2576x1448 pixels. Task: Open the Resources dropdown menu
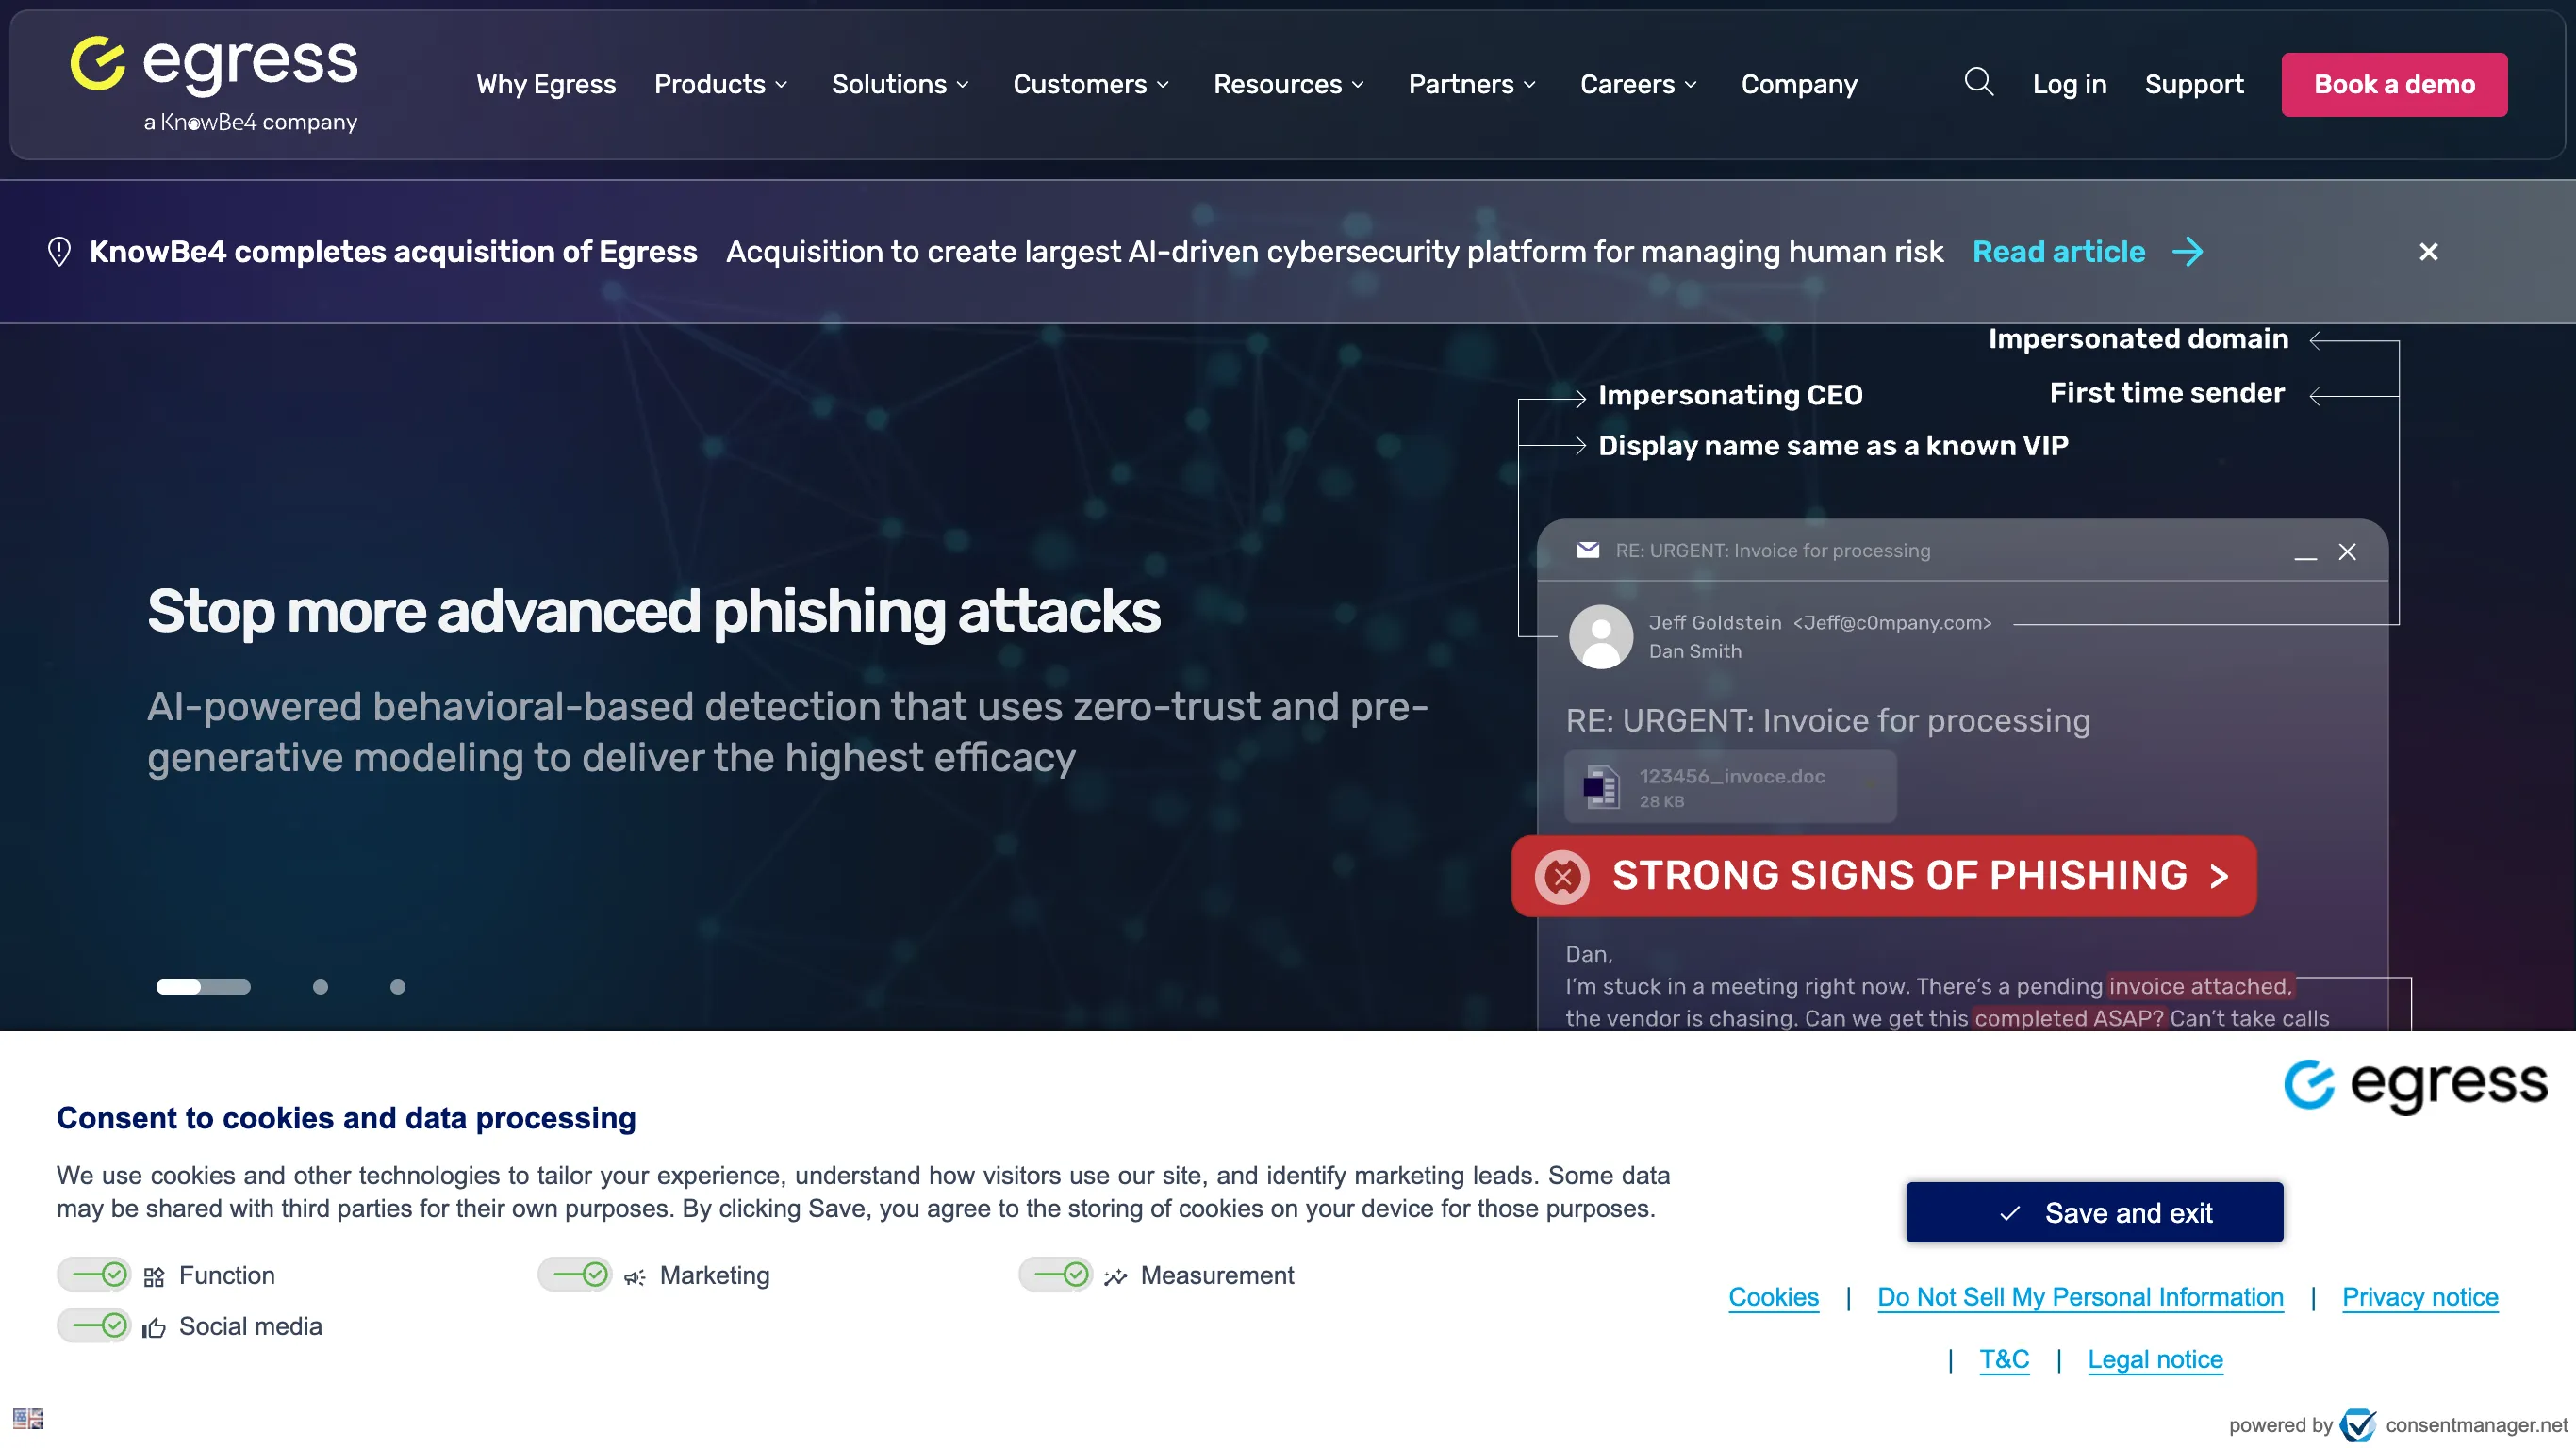pyautogui.click(x=1287, y=84)
